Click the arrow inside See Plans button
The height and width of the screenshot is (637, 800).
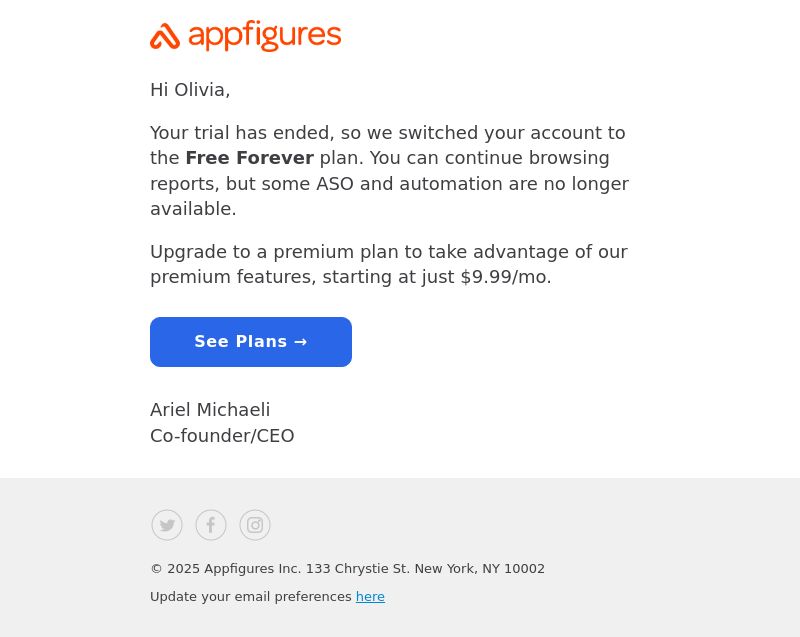tap(301, 342)
